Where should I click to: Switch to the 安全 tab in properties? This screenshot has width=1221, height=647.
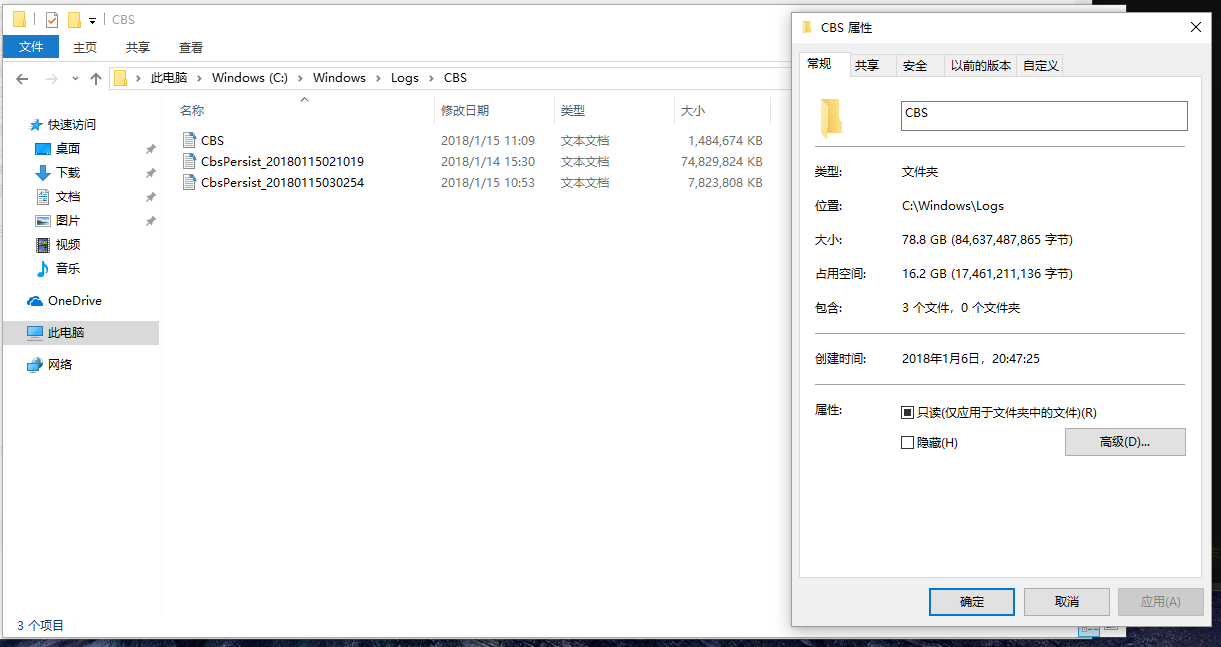[915, 64]
